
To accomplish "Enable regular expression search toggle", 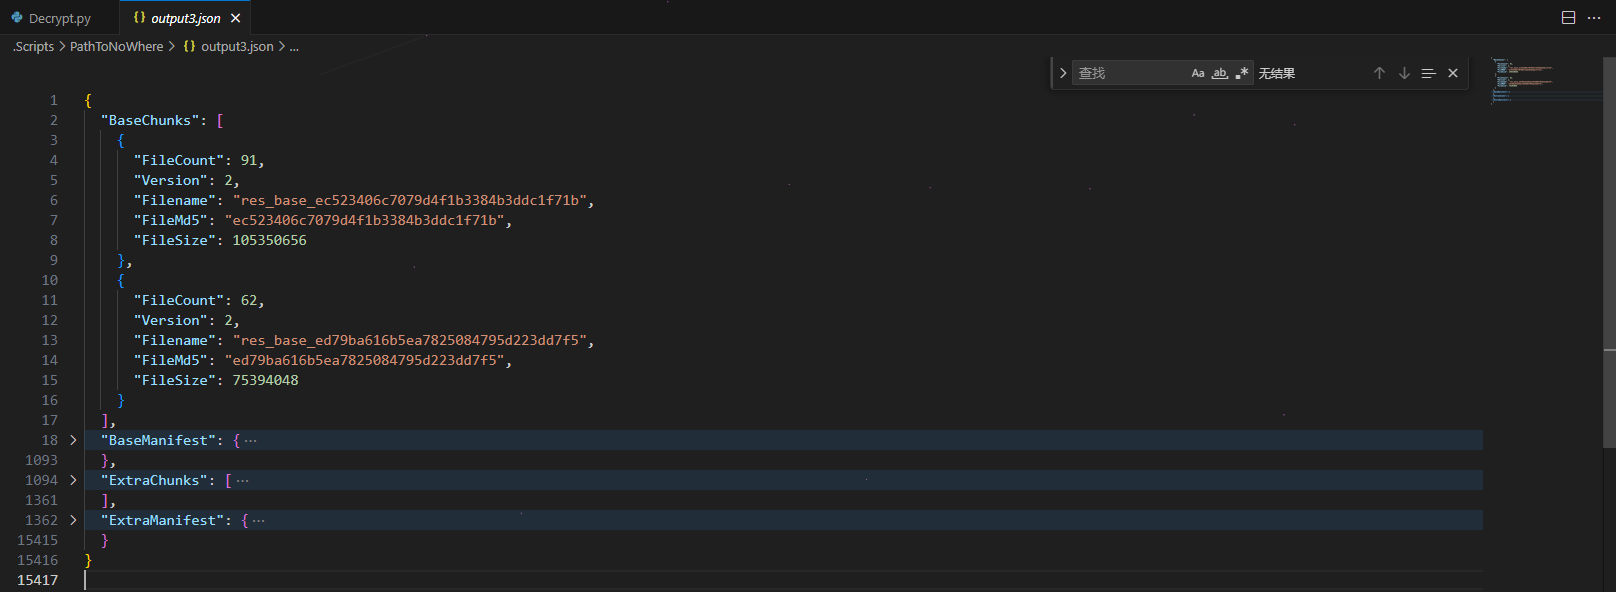I will [1242, 73].
